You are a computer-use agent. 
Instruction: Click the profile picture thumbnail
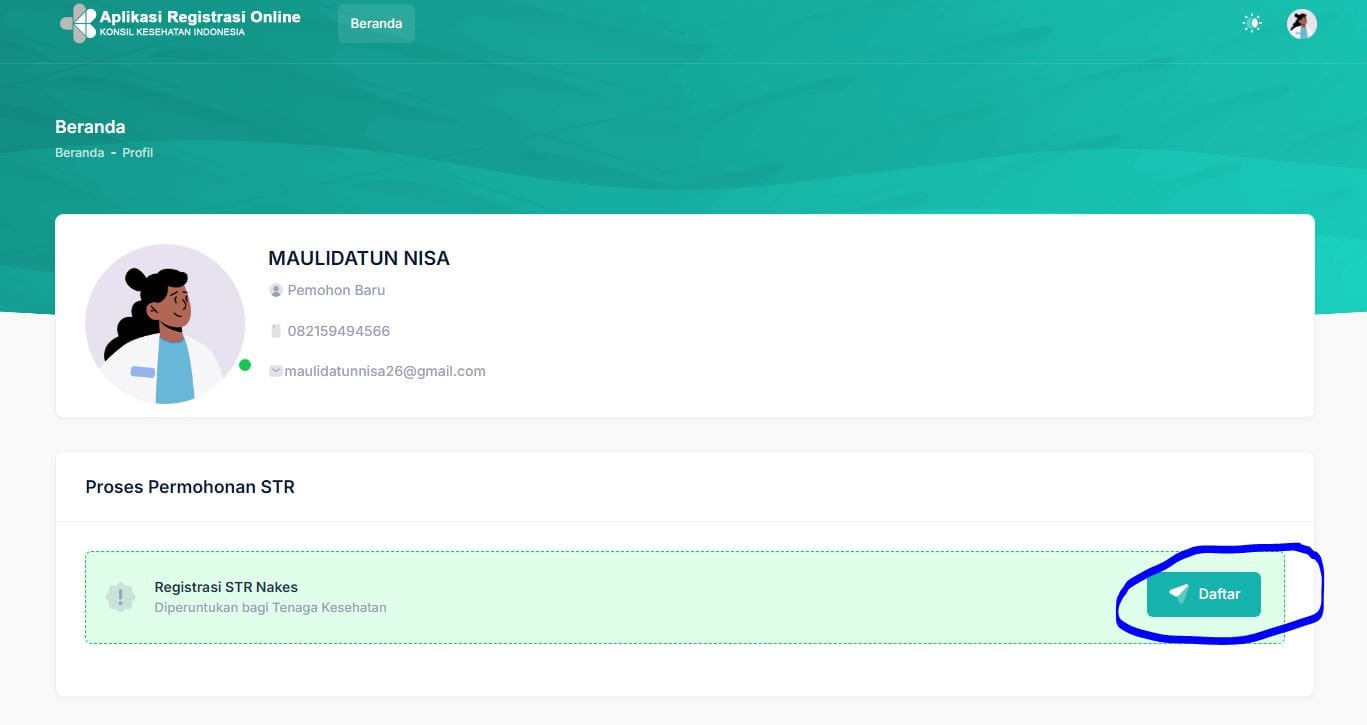[x=164, y=322]
